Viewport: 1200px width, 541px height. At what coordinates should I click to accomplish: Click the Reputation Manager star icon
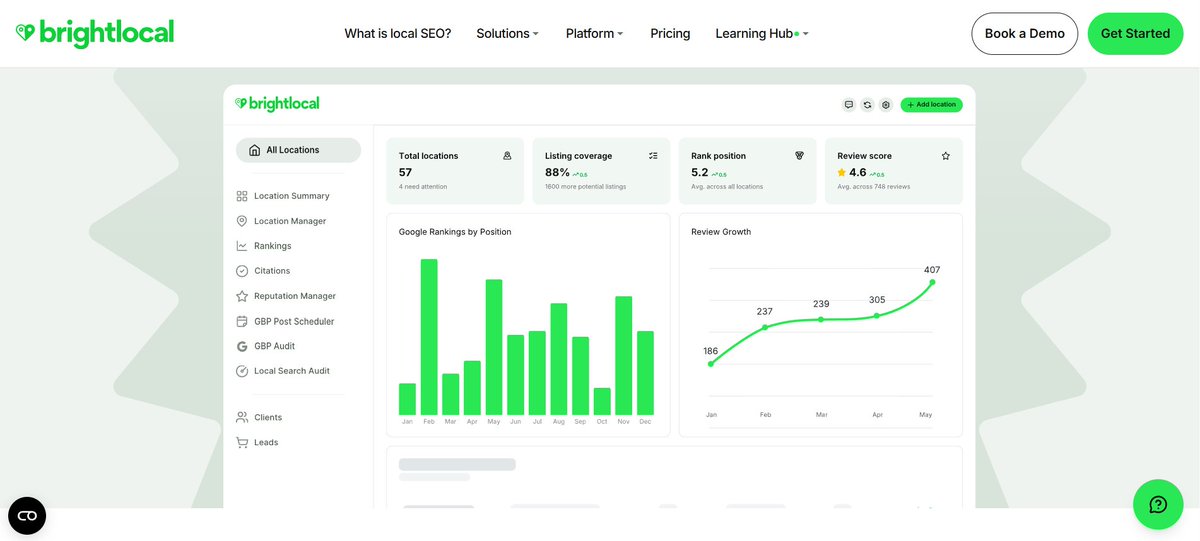(242, 296)
